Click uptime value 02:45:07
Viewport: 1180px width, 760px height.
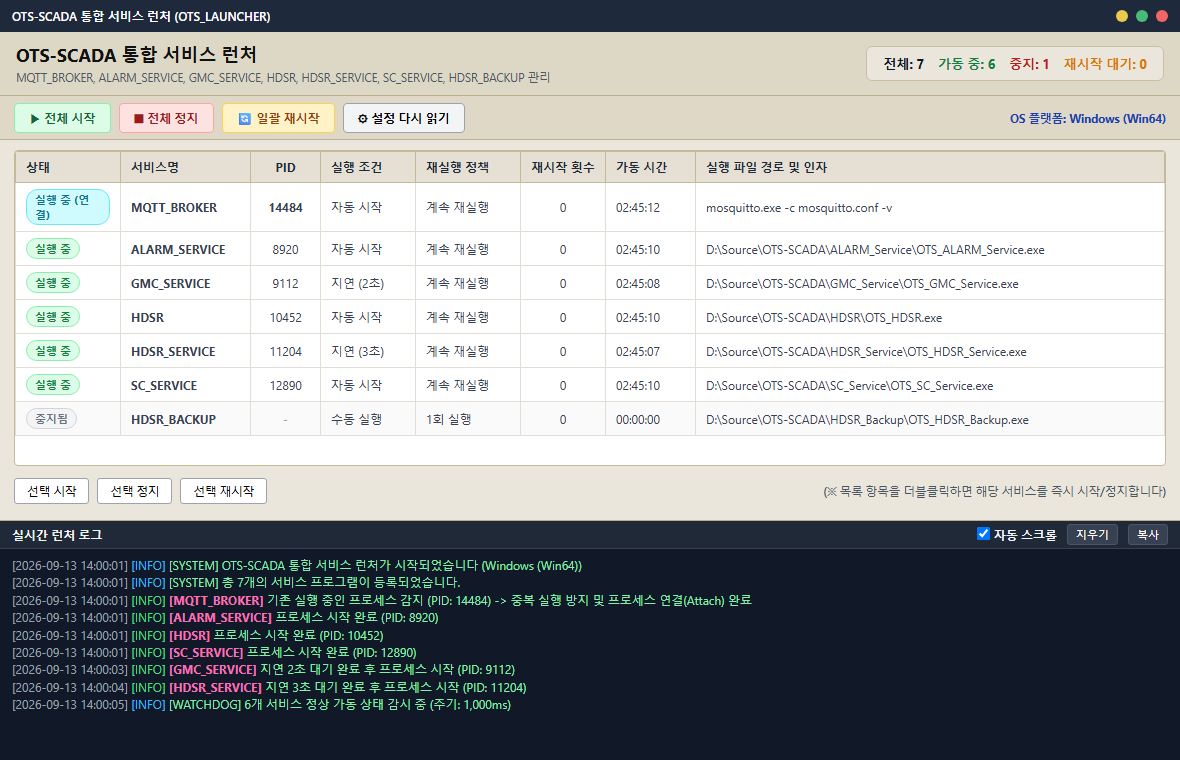tap(637, 351)
